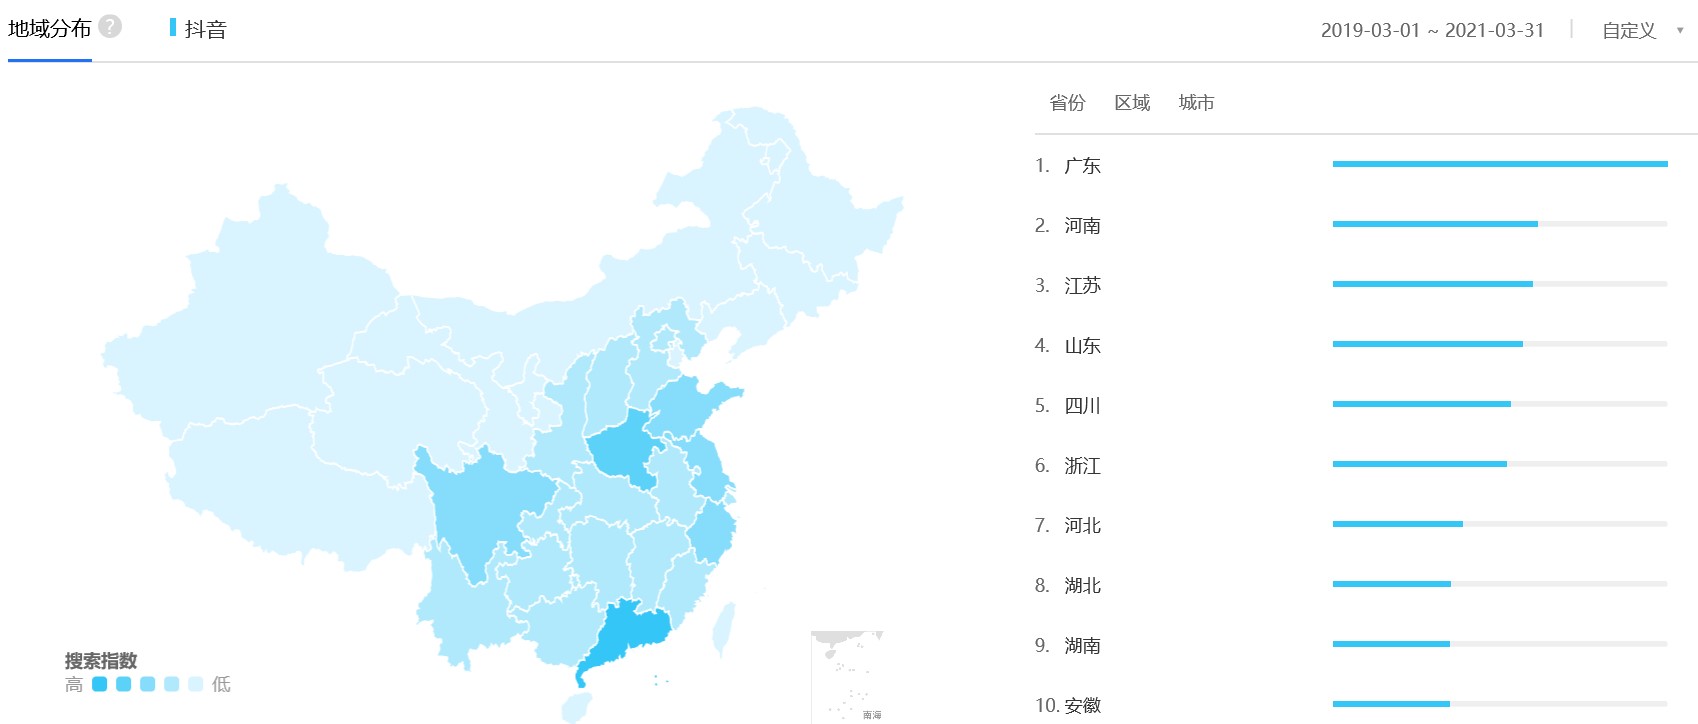Select 江苏 in the ranking list
Viewport: 1698px width, 724px height.
click(x=1082, y=286)
